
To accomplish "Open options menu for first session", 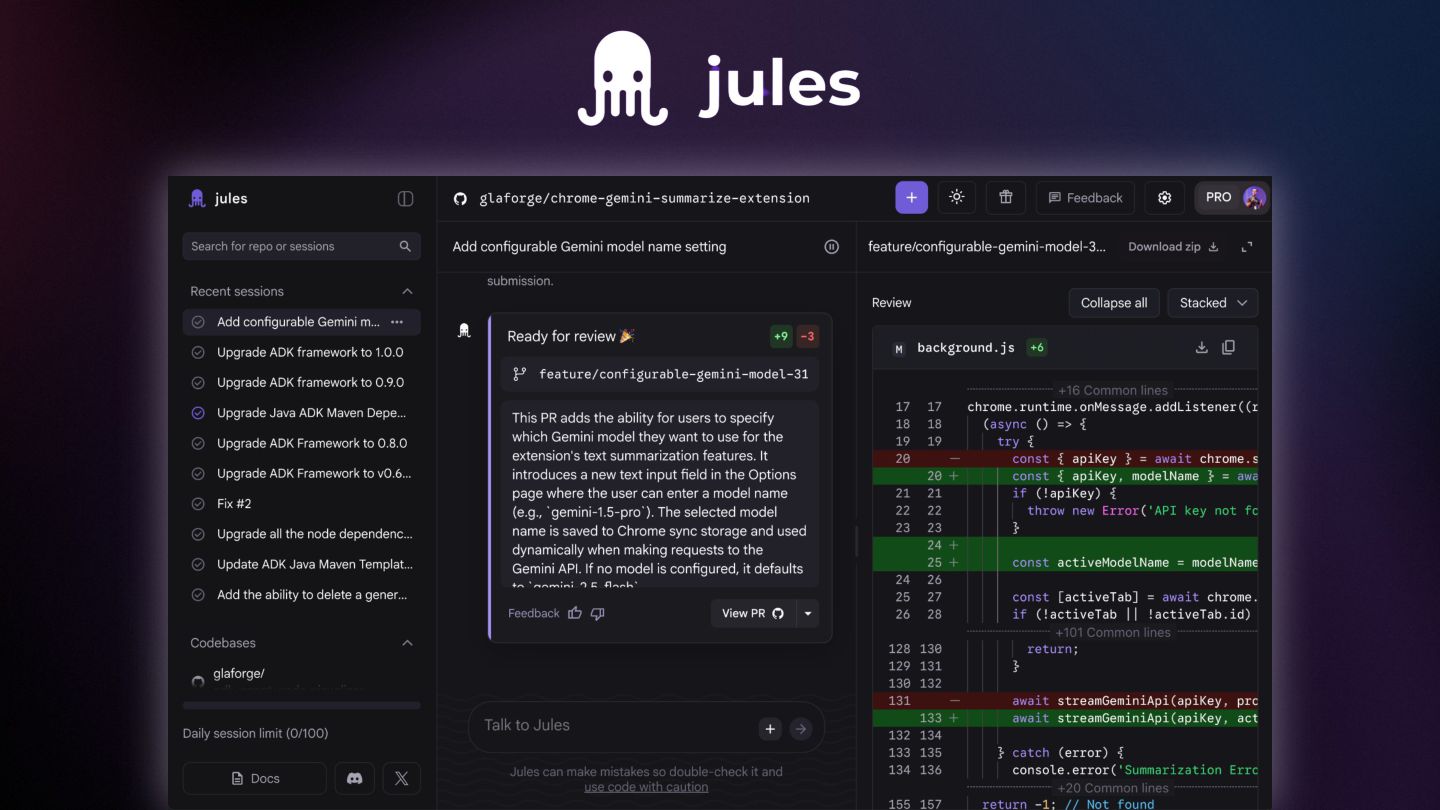I will tap(397, 322).
